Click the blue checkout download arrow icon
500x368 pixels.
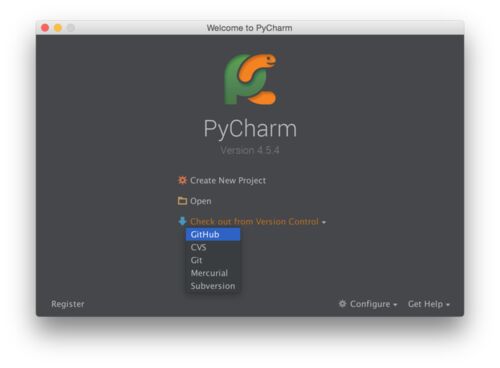[182, 221]
